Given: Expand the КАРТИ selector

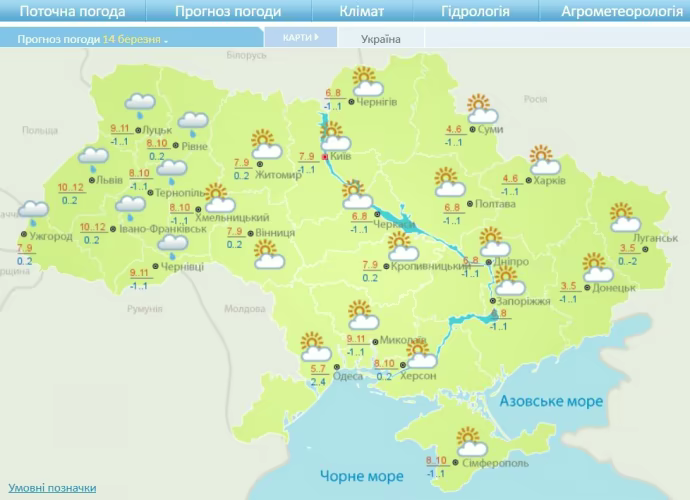Looking at the screenshot, I should (x=300, y=38).
